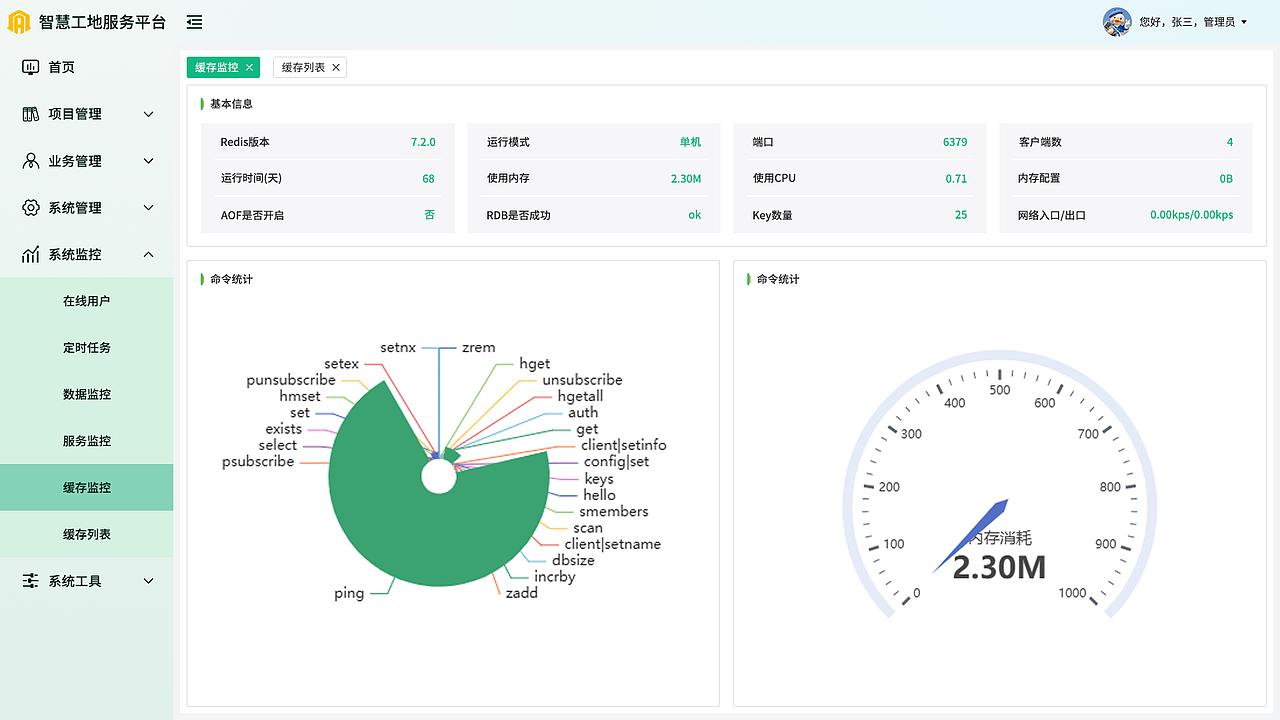1280x720 pixels.
Task: Click the dbsize label in chart
Action: click(573, 560)
